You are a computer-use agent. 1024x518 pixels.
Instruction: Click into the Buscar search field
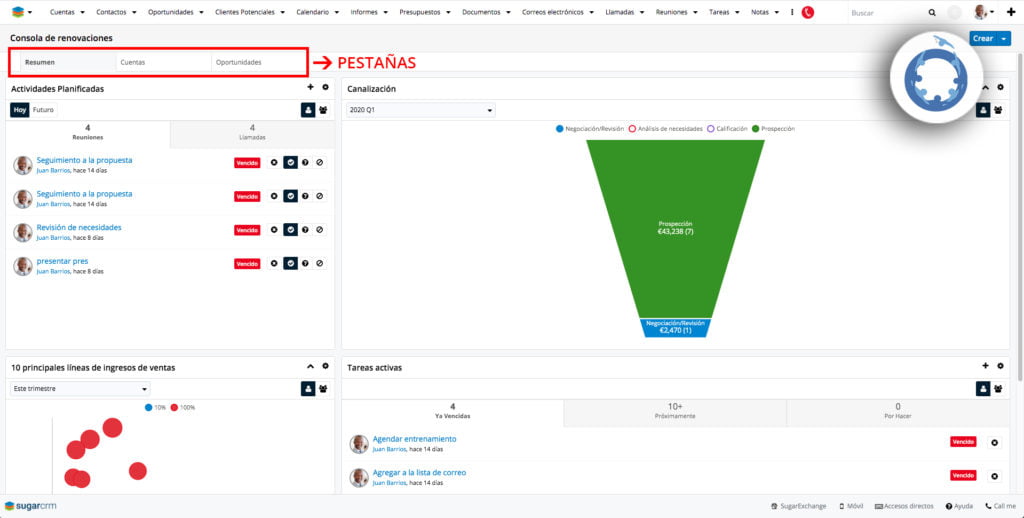click(885, 13)
